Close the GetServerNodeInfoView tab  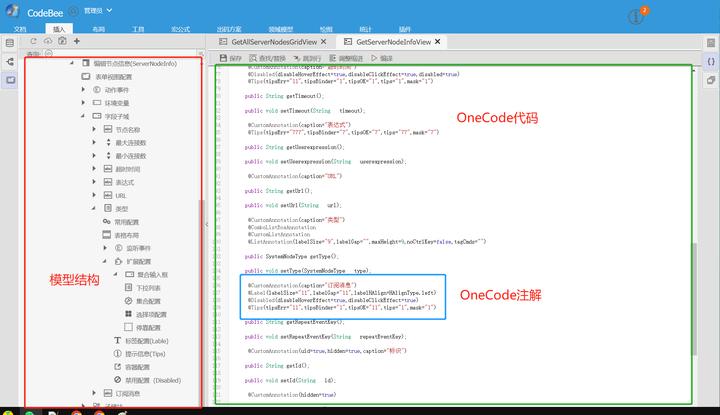point(437,43)
